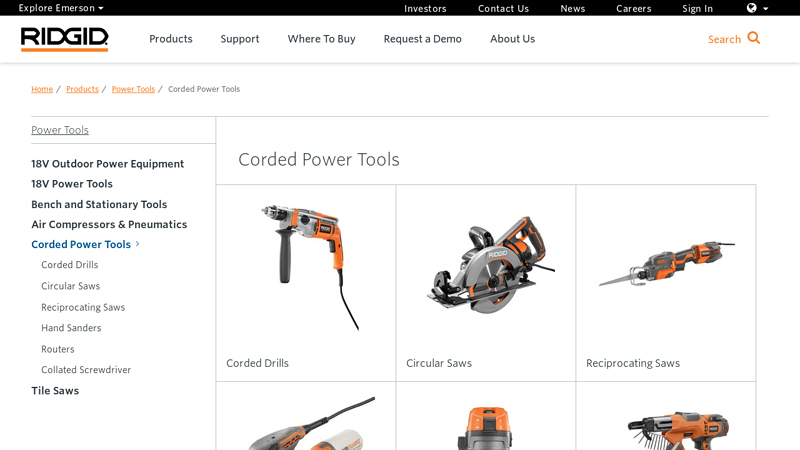
Task: Expand the Explore Emerson dropdown
Action: (61, 8)
